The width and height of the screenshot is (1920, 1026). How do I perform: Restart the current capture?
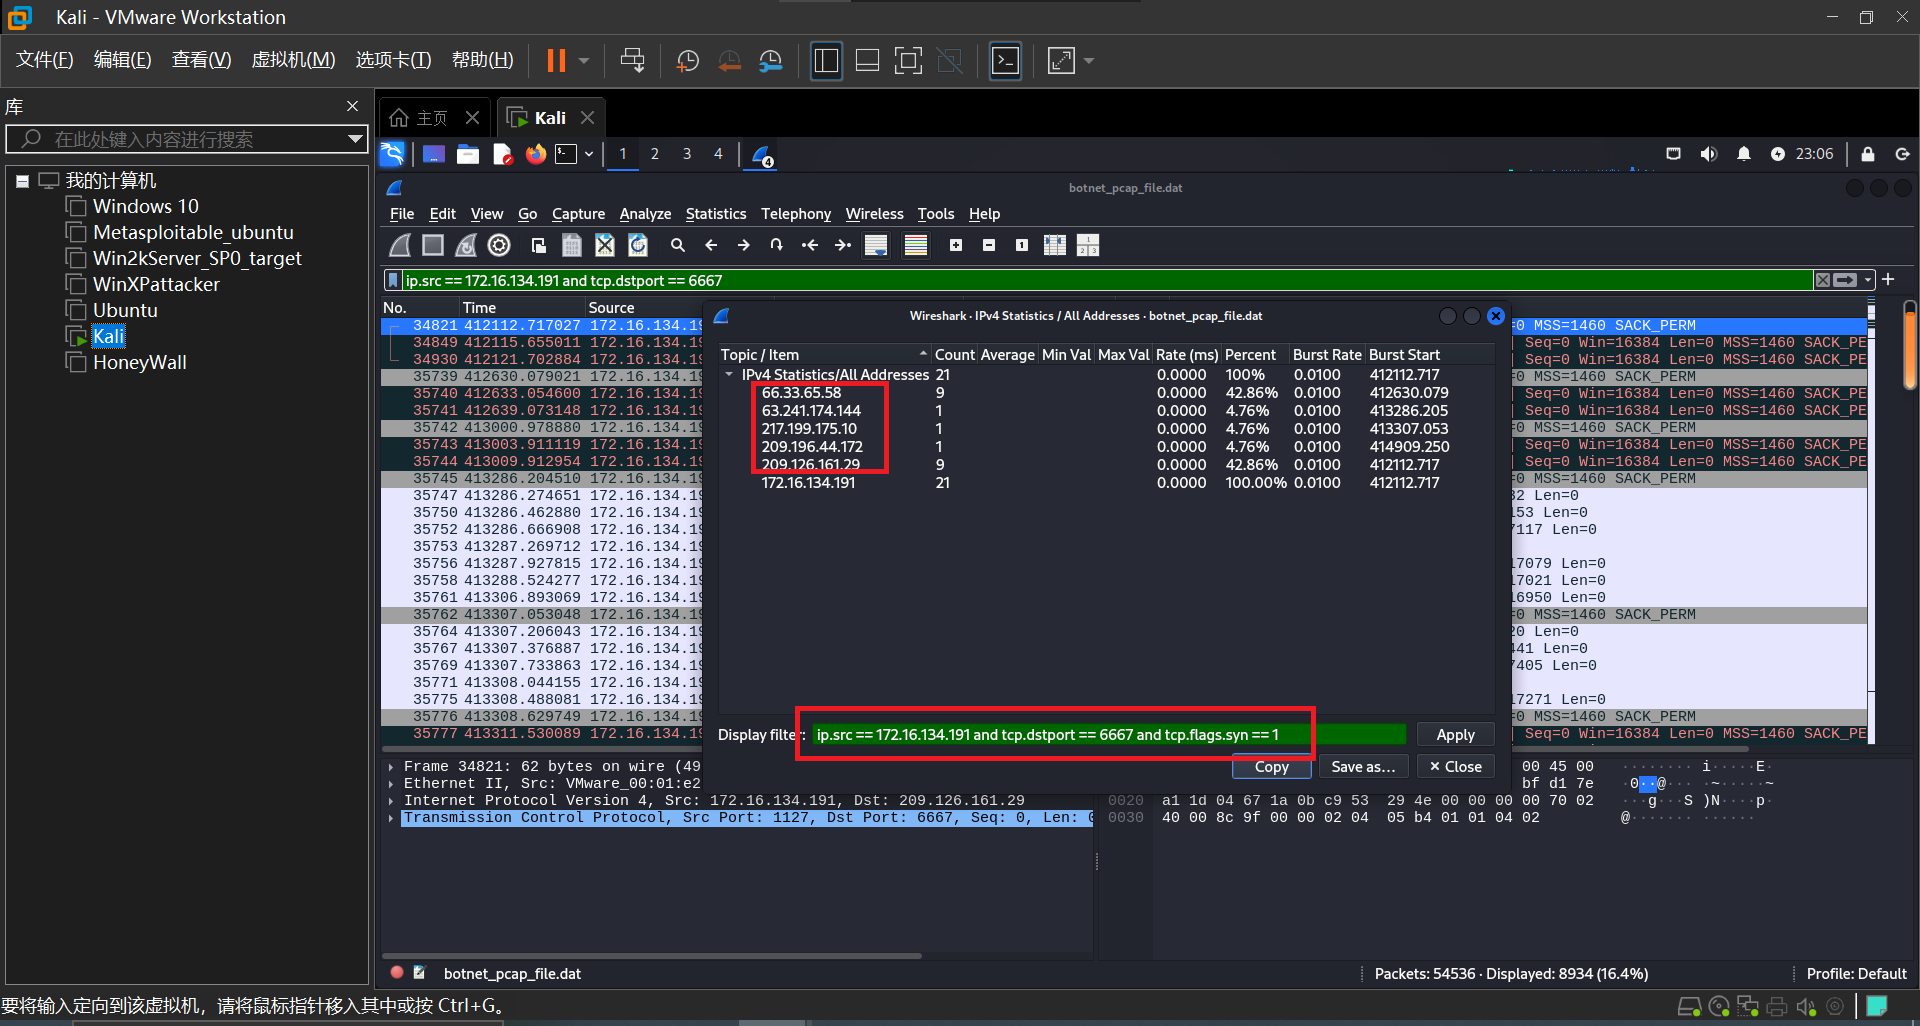coord(466,245)
